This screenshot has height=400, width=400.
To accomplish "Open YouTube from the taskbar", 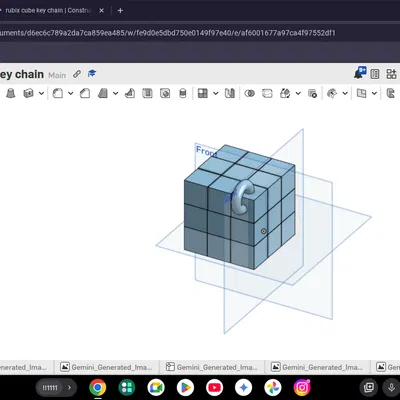I will click(x=214, y=387).
